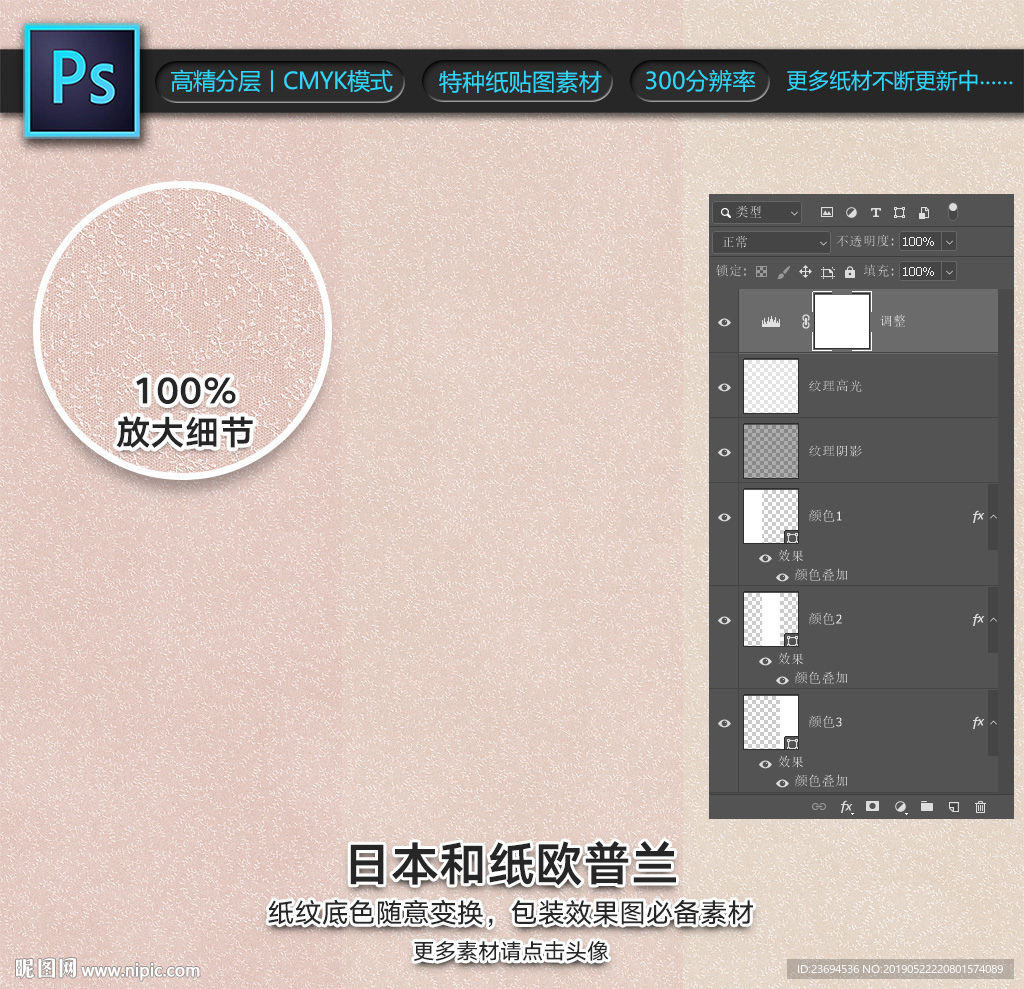Screen dimensions: 1024x989
Task: Click prevent artboard auto-nesting lock icon
Action: pyautogui.click(x=827, y=272)
